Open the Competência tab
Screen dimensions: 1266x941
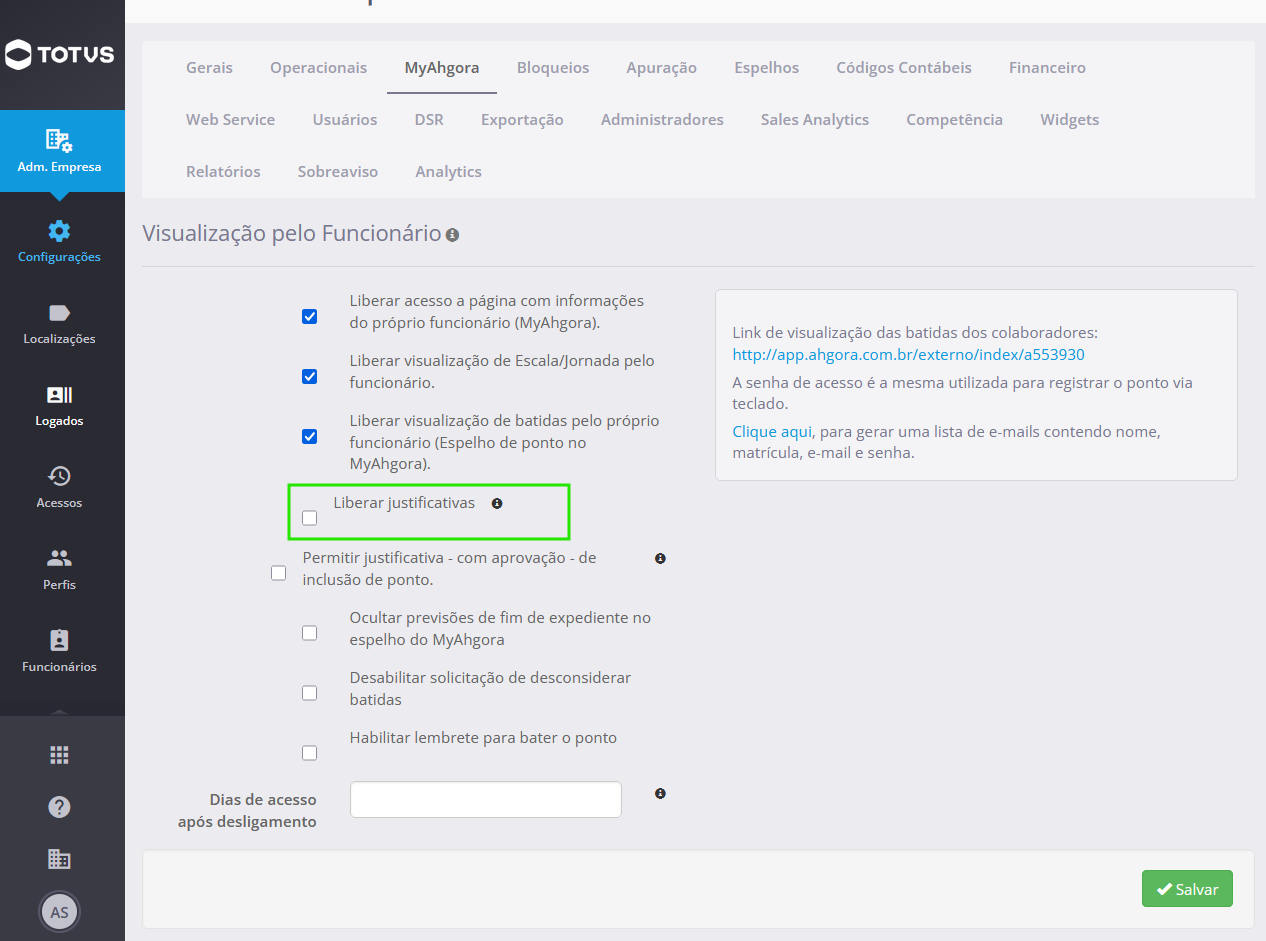pyautogui.click(x=954, y=120)
